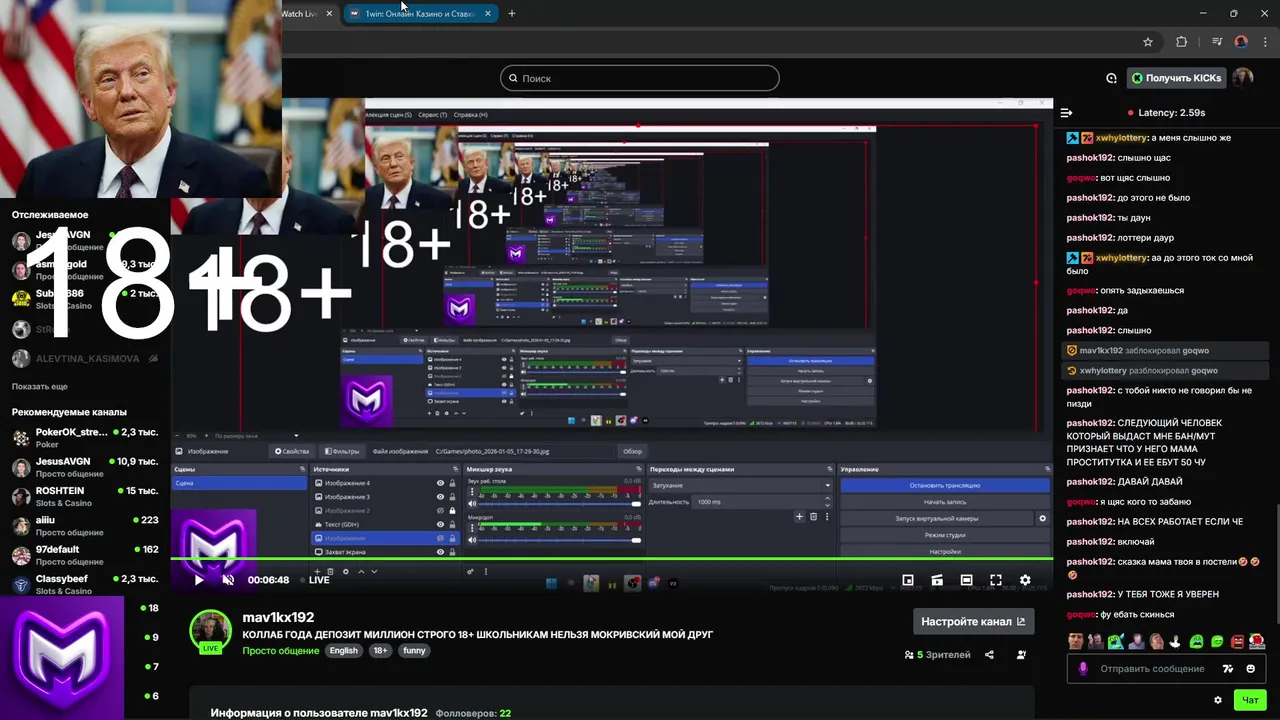Click the viewers count icon
Image resolution: width=1280 pixels, height=720 pixels.
[x=908, y=655]
